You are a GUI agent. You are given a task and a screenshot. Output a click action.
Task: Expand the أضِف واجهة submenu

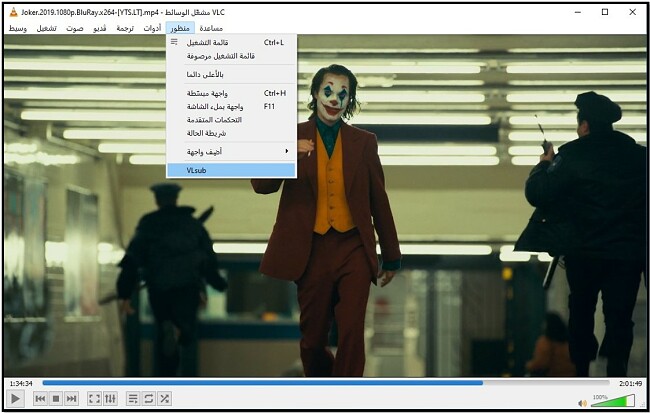point(231,152)
